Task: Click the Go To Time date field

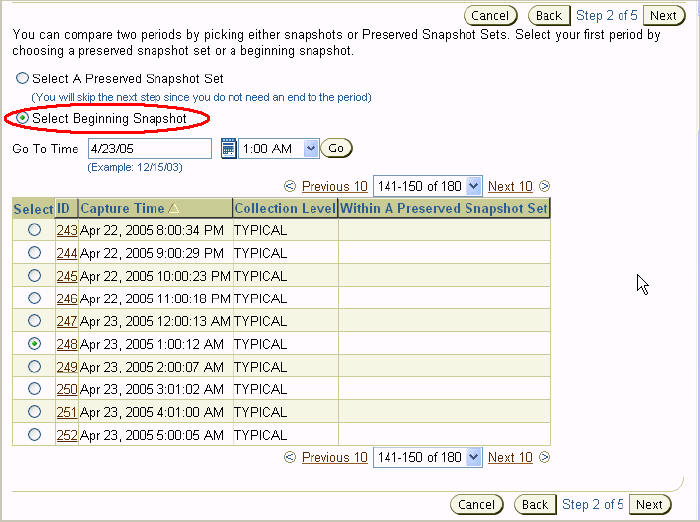Action: tap(150, 148)
